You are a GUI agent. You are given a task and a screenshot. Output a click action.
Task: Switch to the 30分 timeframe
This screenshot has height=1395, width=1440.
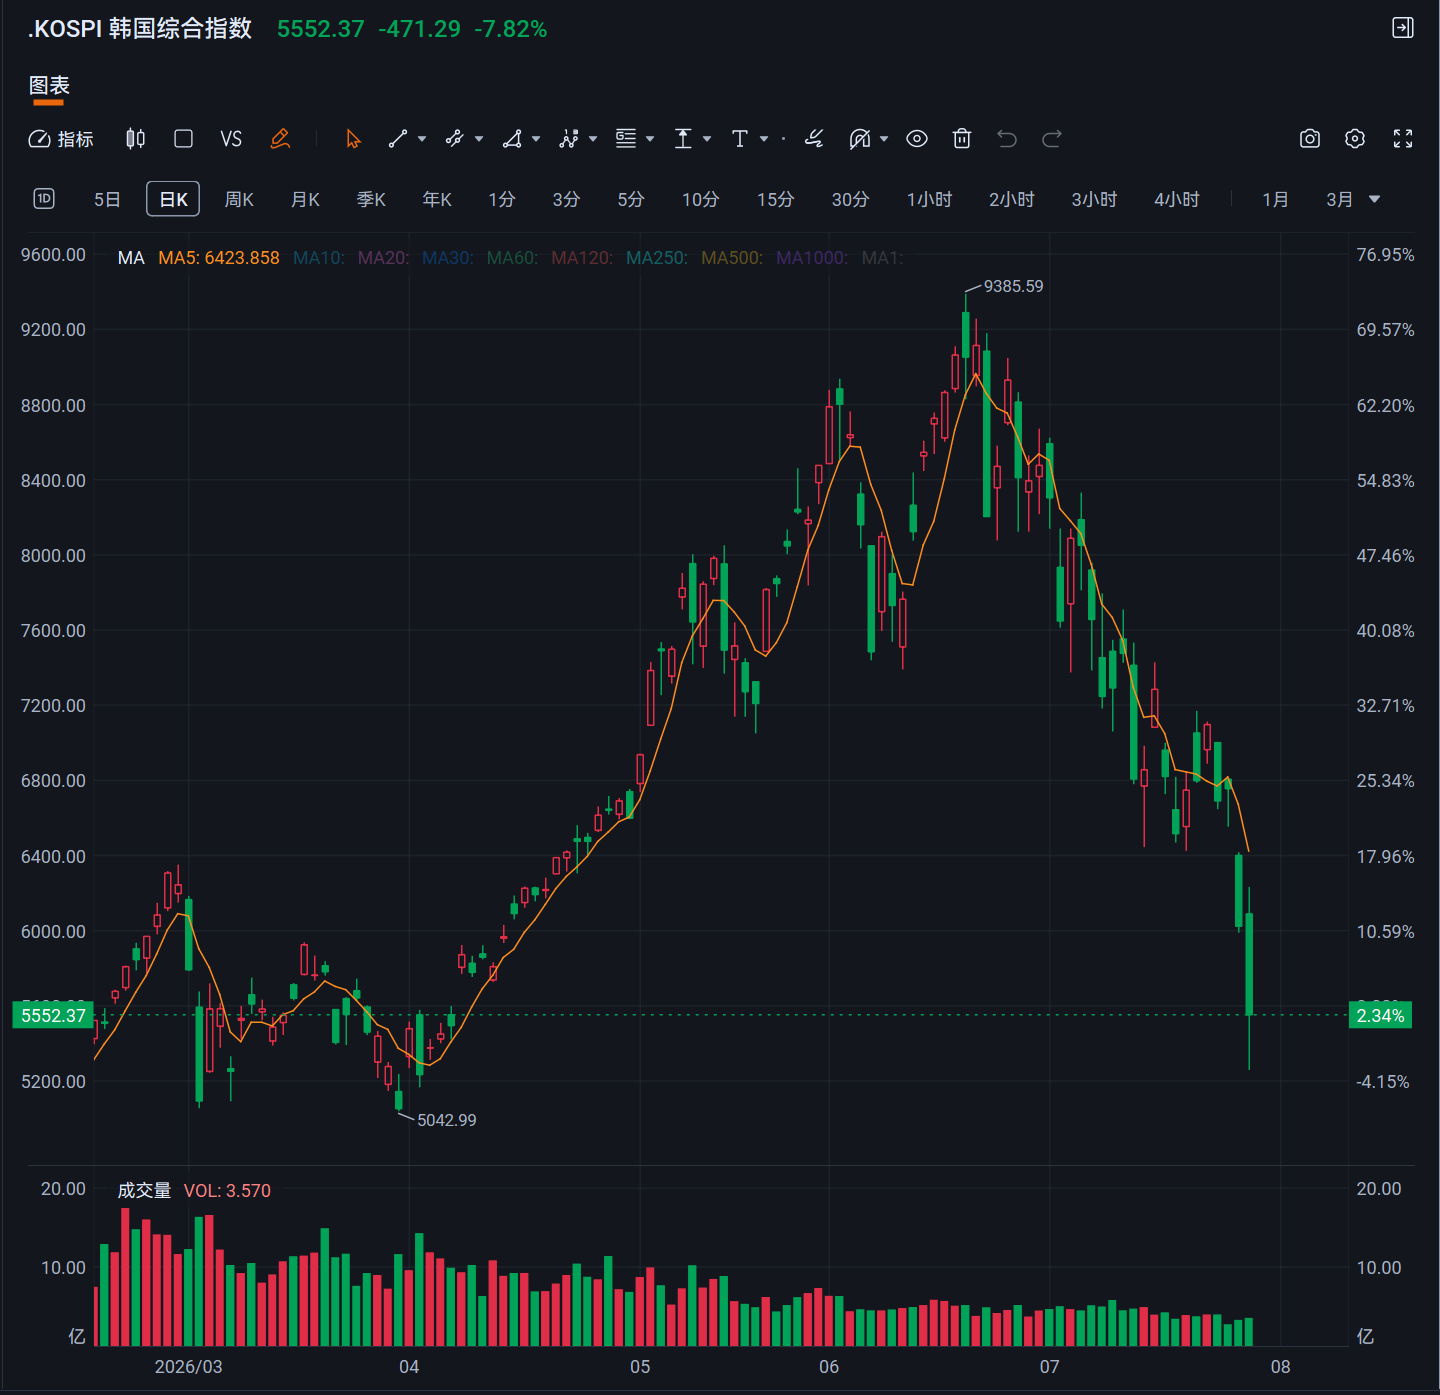[x=850, y=199]
